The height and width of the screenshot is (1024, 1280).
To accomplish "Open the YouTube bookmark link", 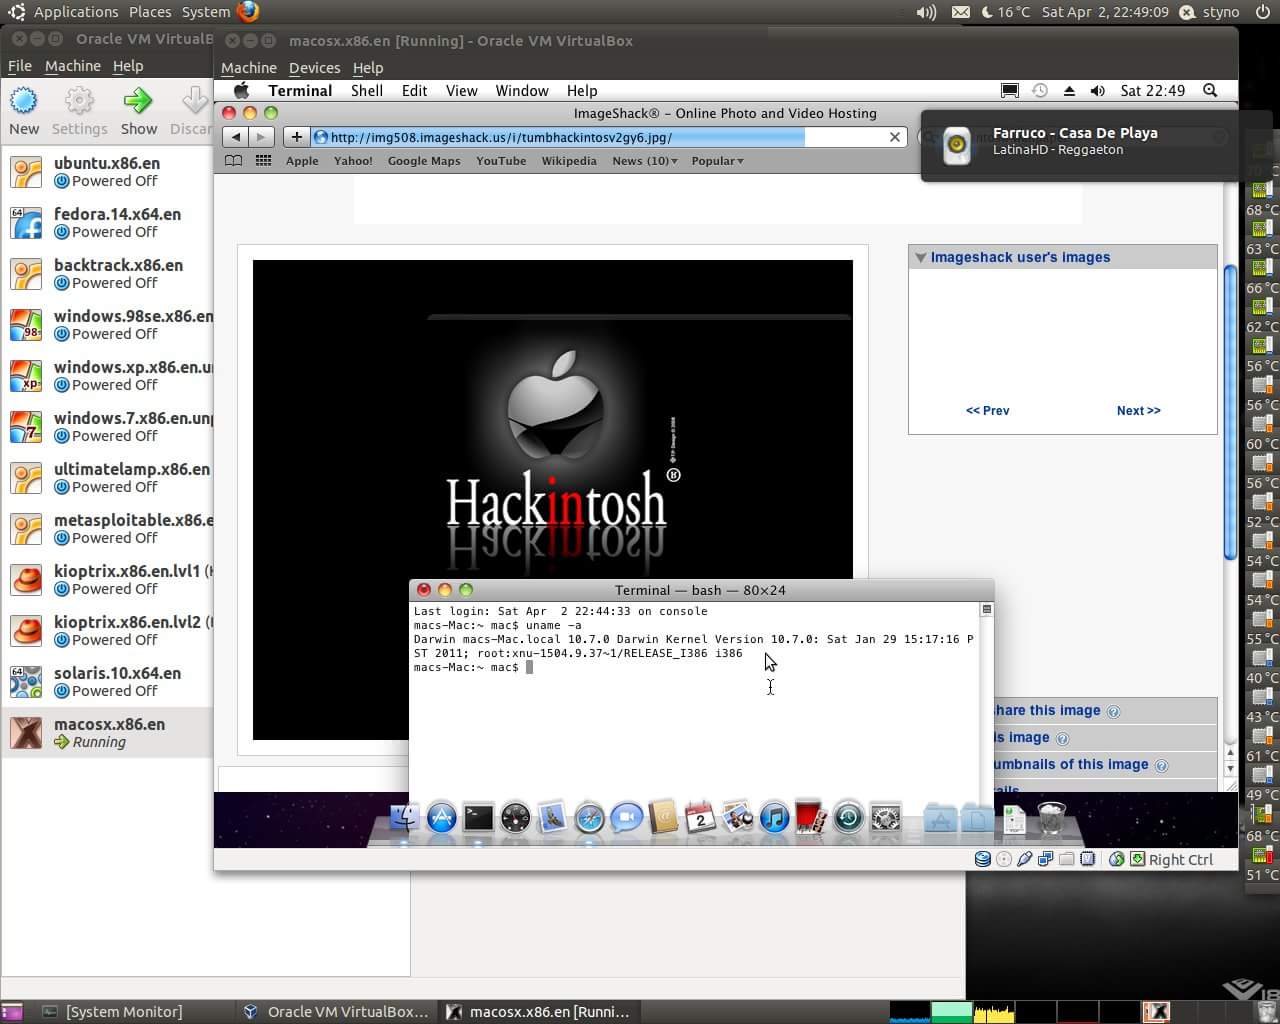I will click(x=501, y=161).
